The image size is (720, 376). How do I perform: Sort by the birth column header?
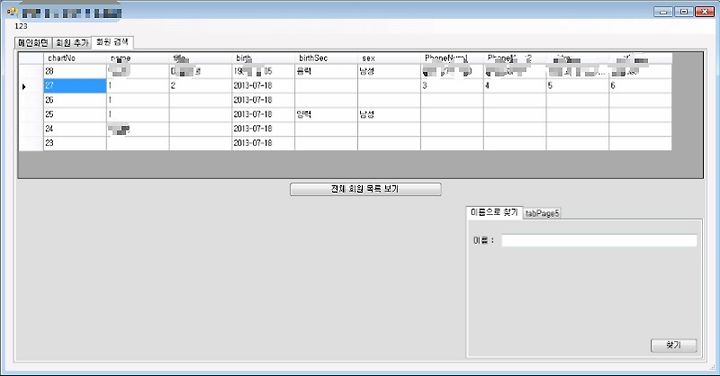click(263, 58)
